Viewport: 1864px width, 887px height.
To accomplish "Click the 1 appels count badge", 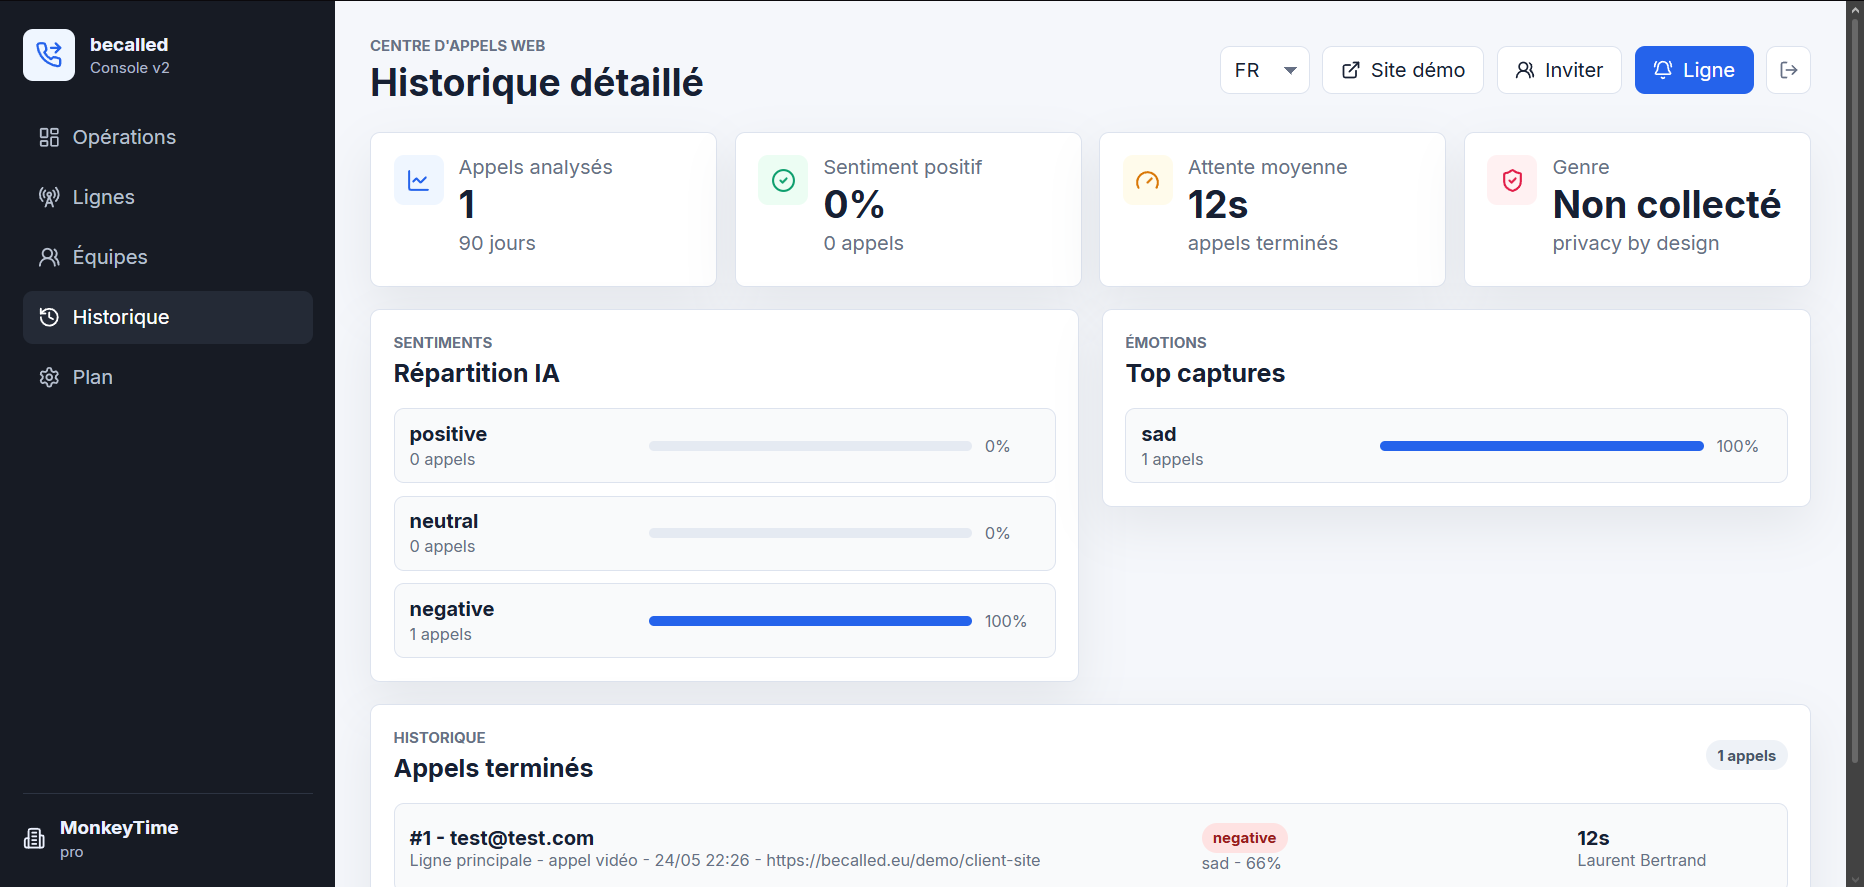I will coord(1746,756).
